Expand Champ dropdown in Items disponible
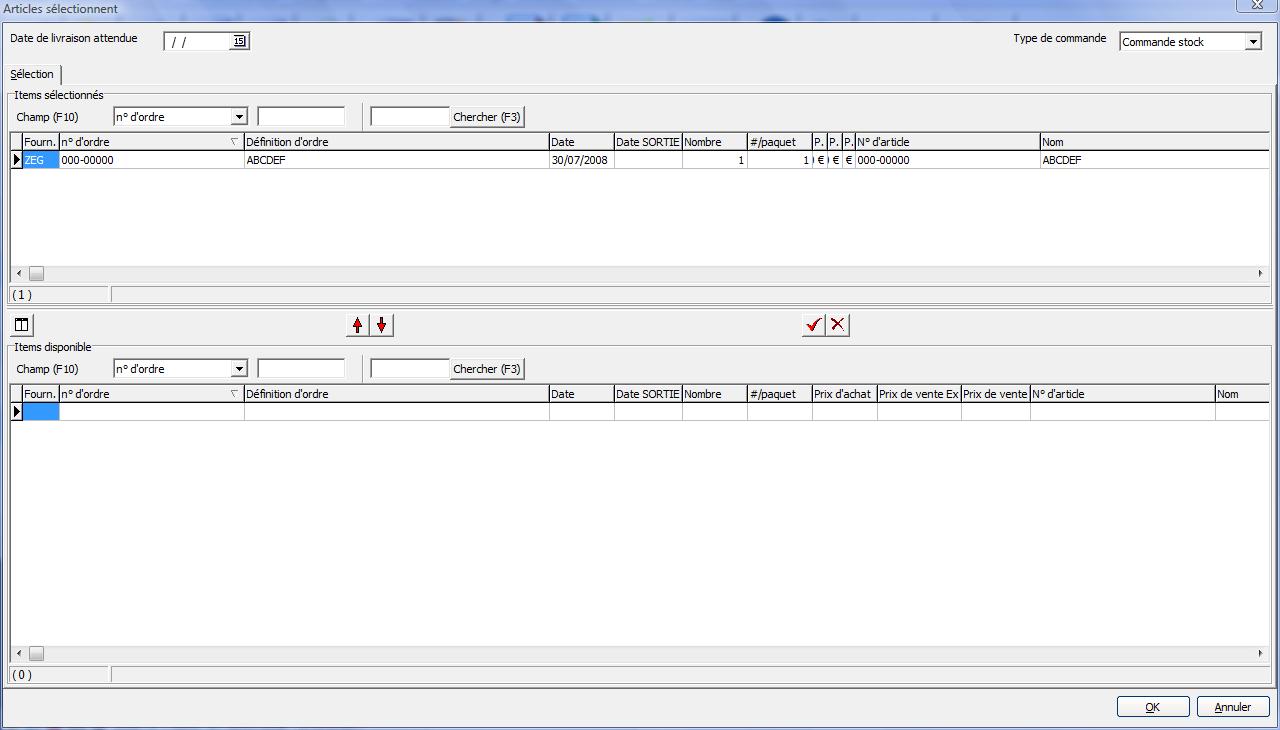This screenshot has height=730, width=1280. tap(238, 369)
